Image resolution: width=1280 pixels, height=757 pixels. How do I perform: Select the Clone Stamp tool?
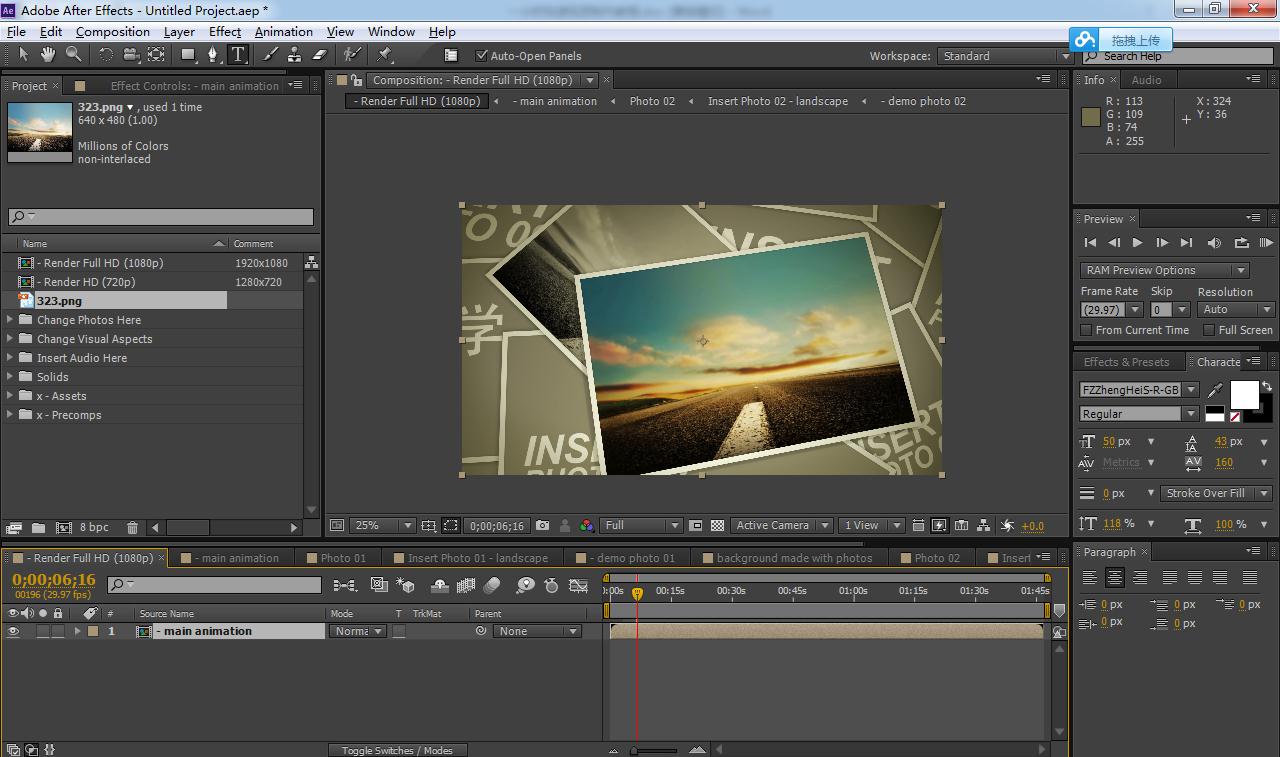point(296,55)
